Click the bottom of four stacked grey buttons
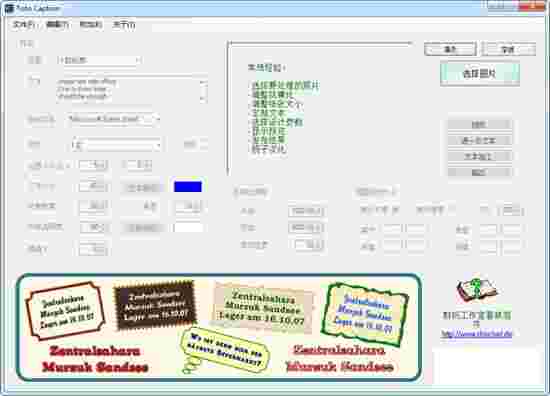 479,172
